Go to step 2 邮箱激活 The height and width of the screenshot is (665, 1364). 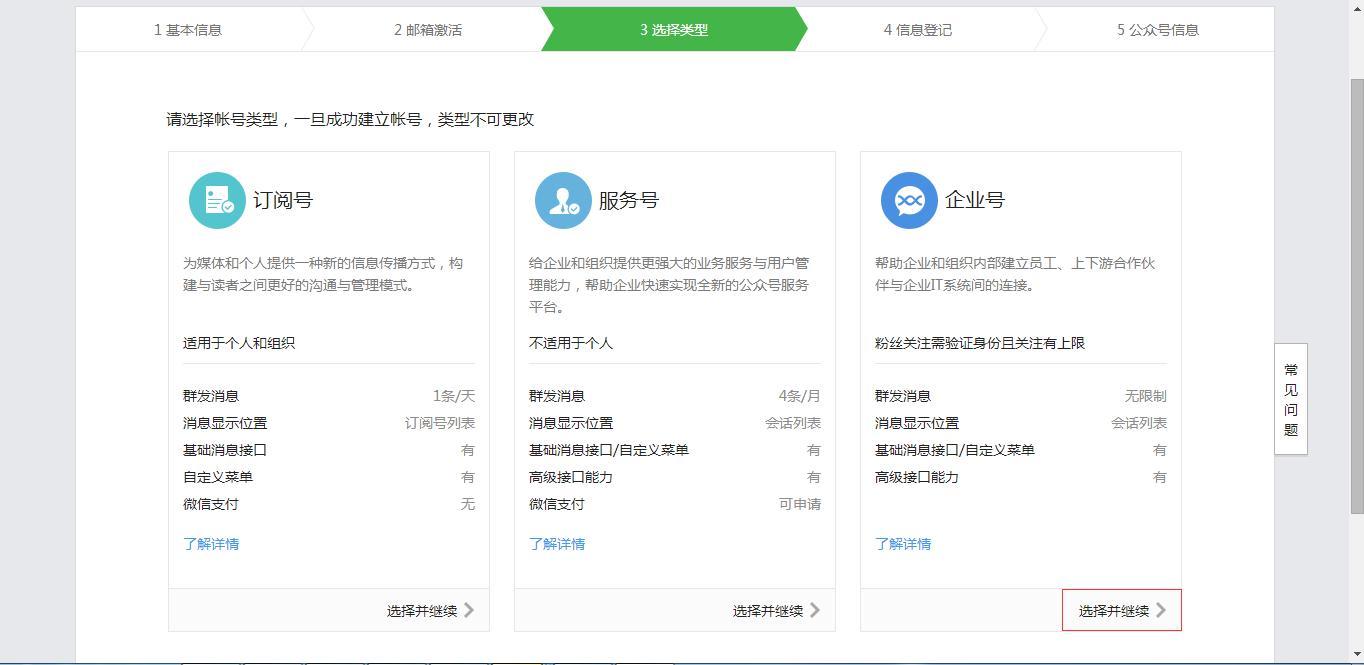[428, 30]
